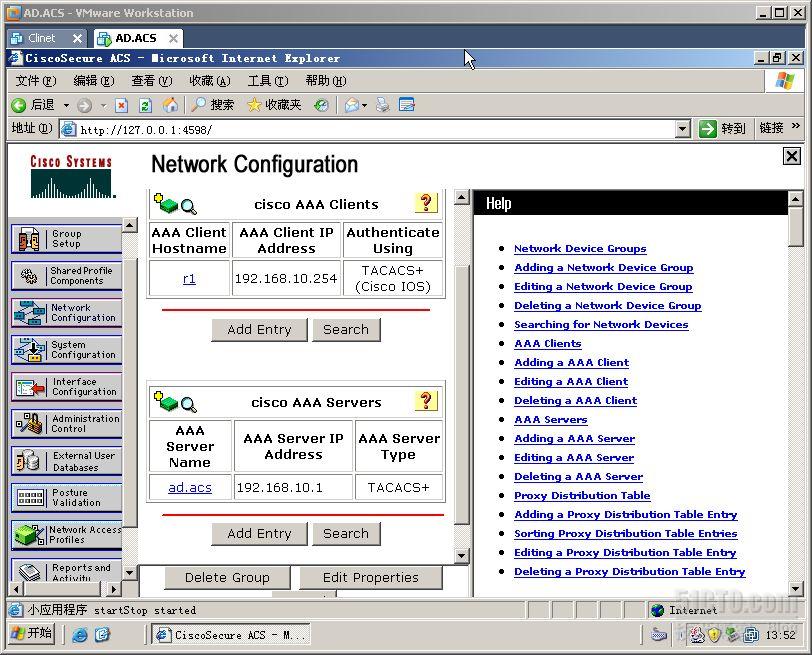
Task: Open Forward button history dropdown arrow
Action: (x=104, y=106)
